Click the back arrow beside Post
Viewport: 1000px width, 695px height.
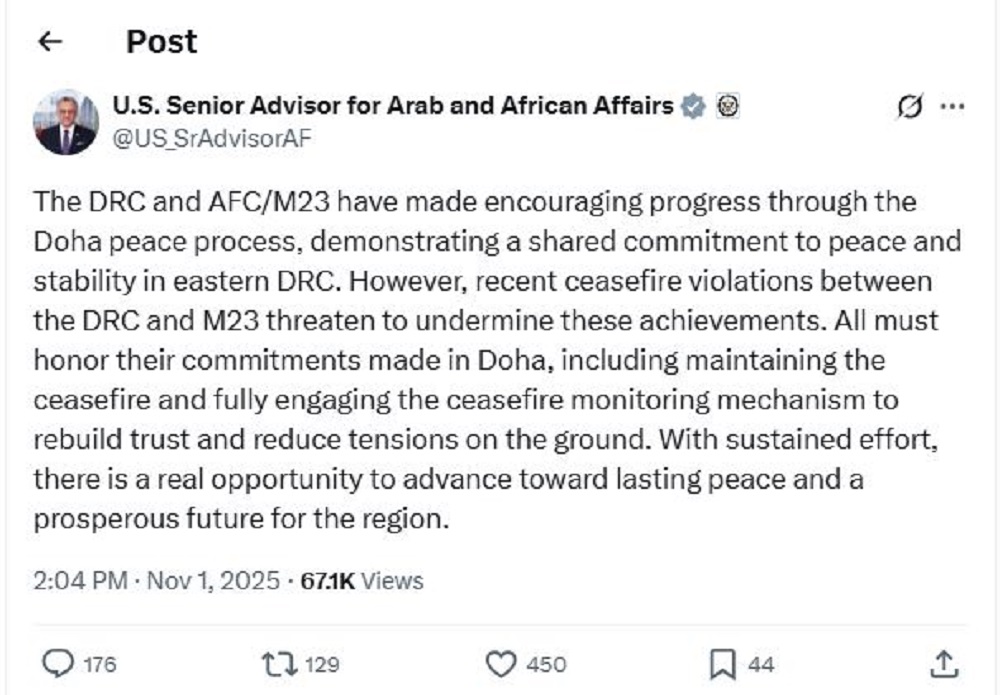pos(49,41)
